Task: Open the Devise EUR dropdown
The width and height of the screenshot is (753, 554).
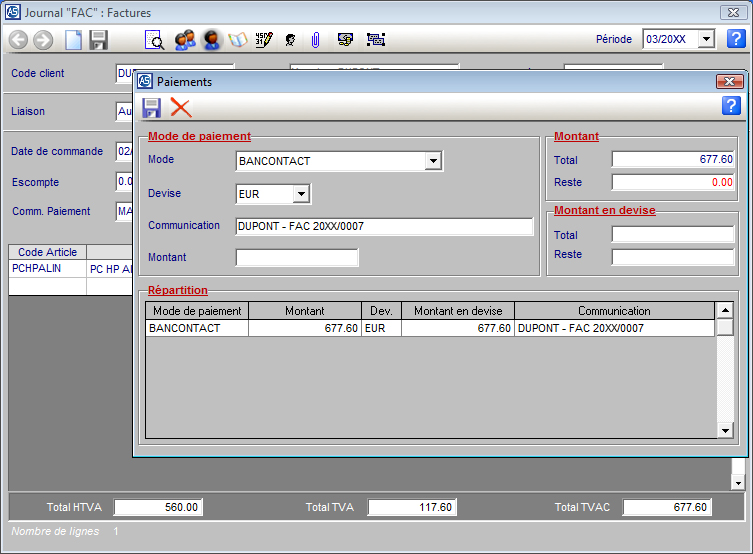Action: click(301, 194)
